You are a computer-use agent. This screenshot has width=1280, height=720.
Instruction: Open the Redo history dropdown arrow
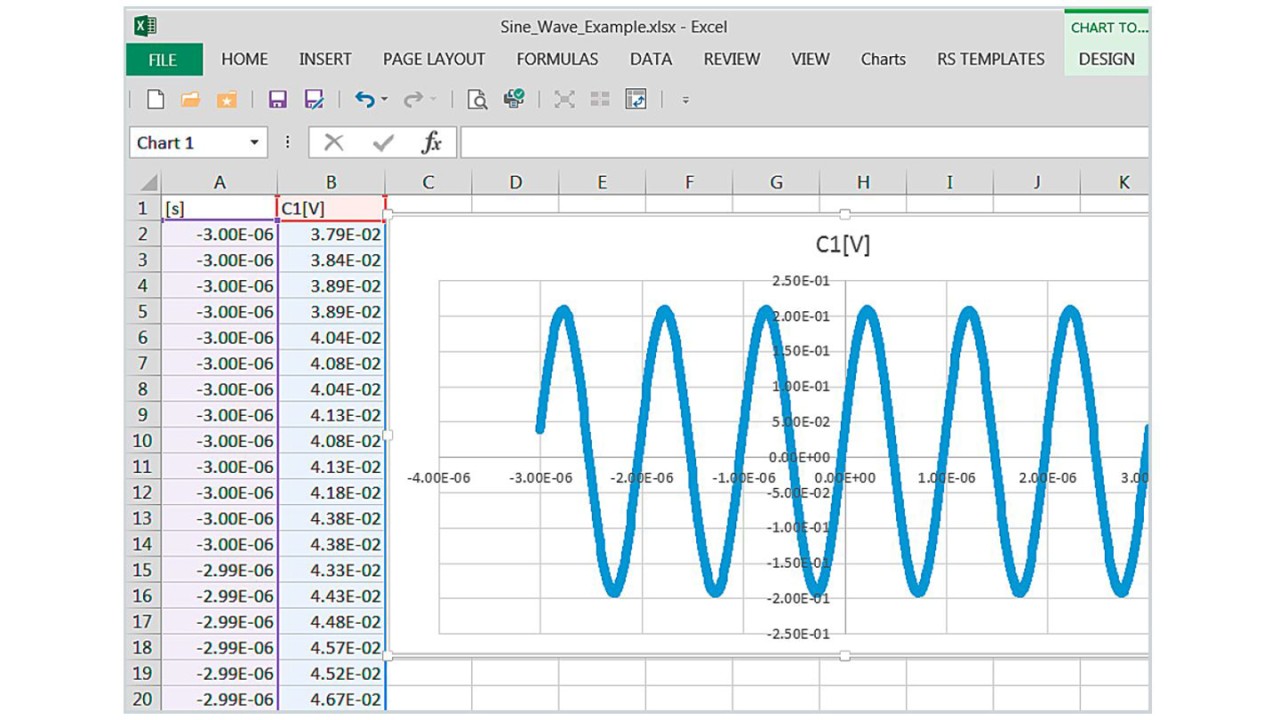tap(433, 99)
